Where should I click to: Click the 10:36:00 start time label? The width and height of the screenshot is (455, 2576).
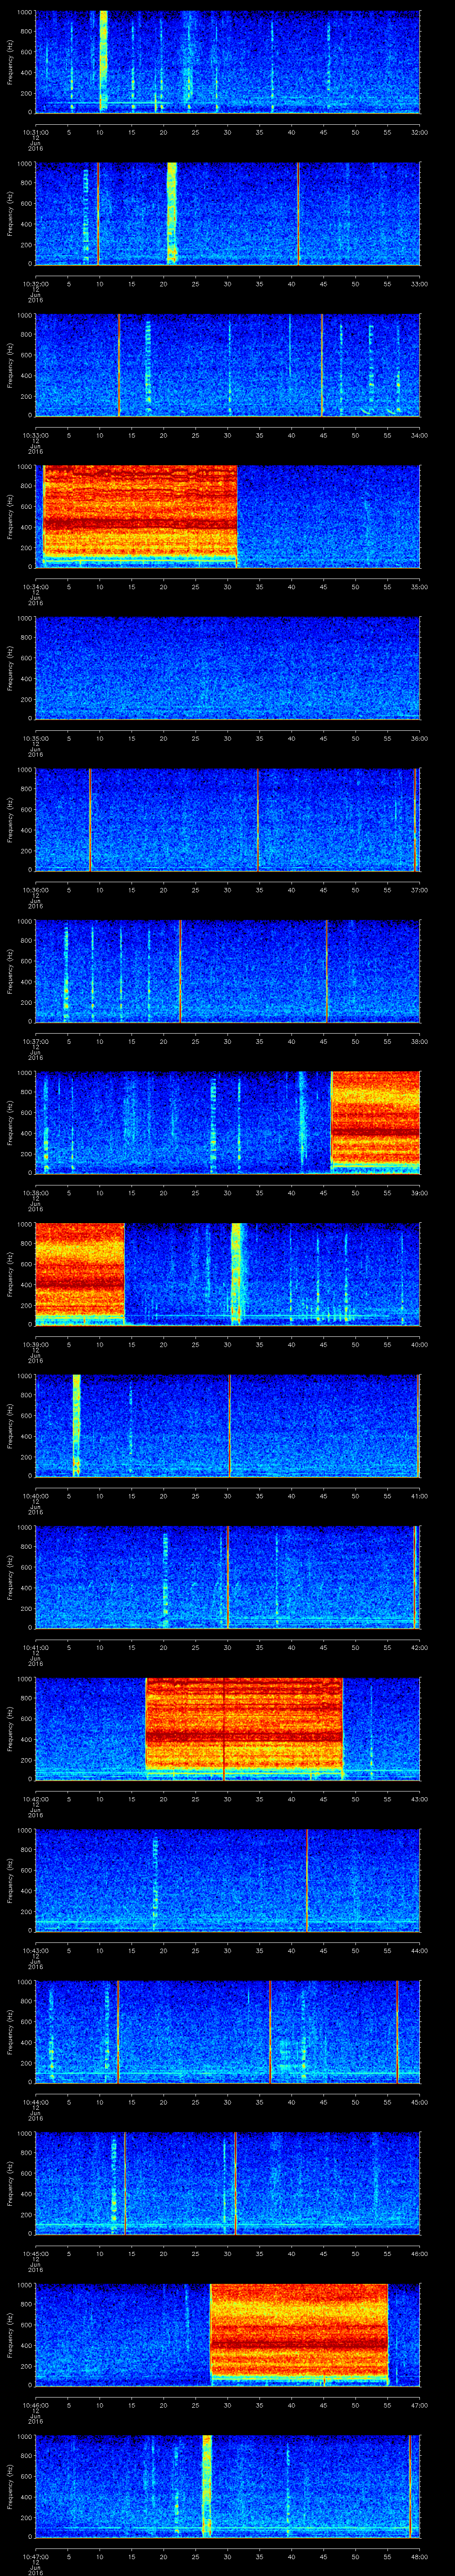36,890
